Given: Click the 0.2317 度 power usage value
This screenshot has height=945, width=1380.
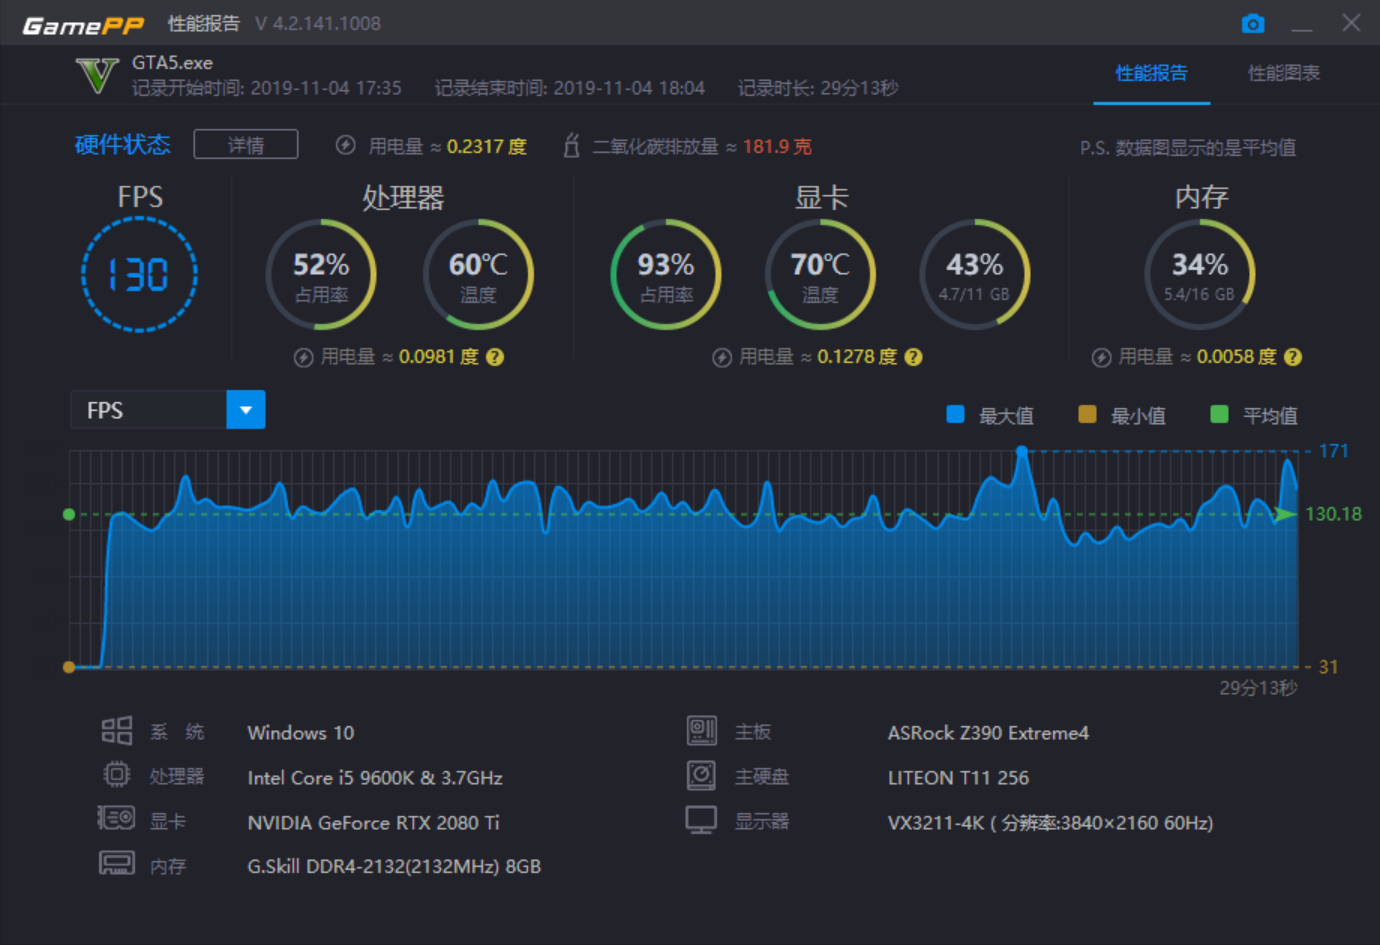Looking at the screenshot, I should [x=486, y=146].
